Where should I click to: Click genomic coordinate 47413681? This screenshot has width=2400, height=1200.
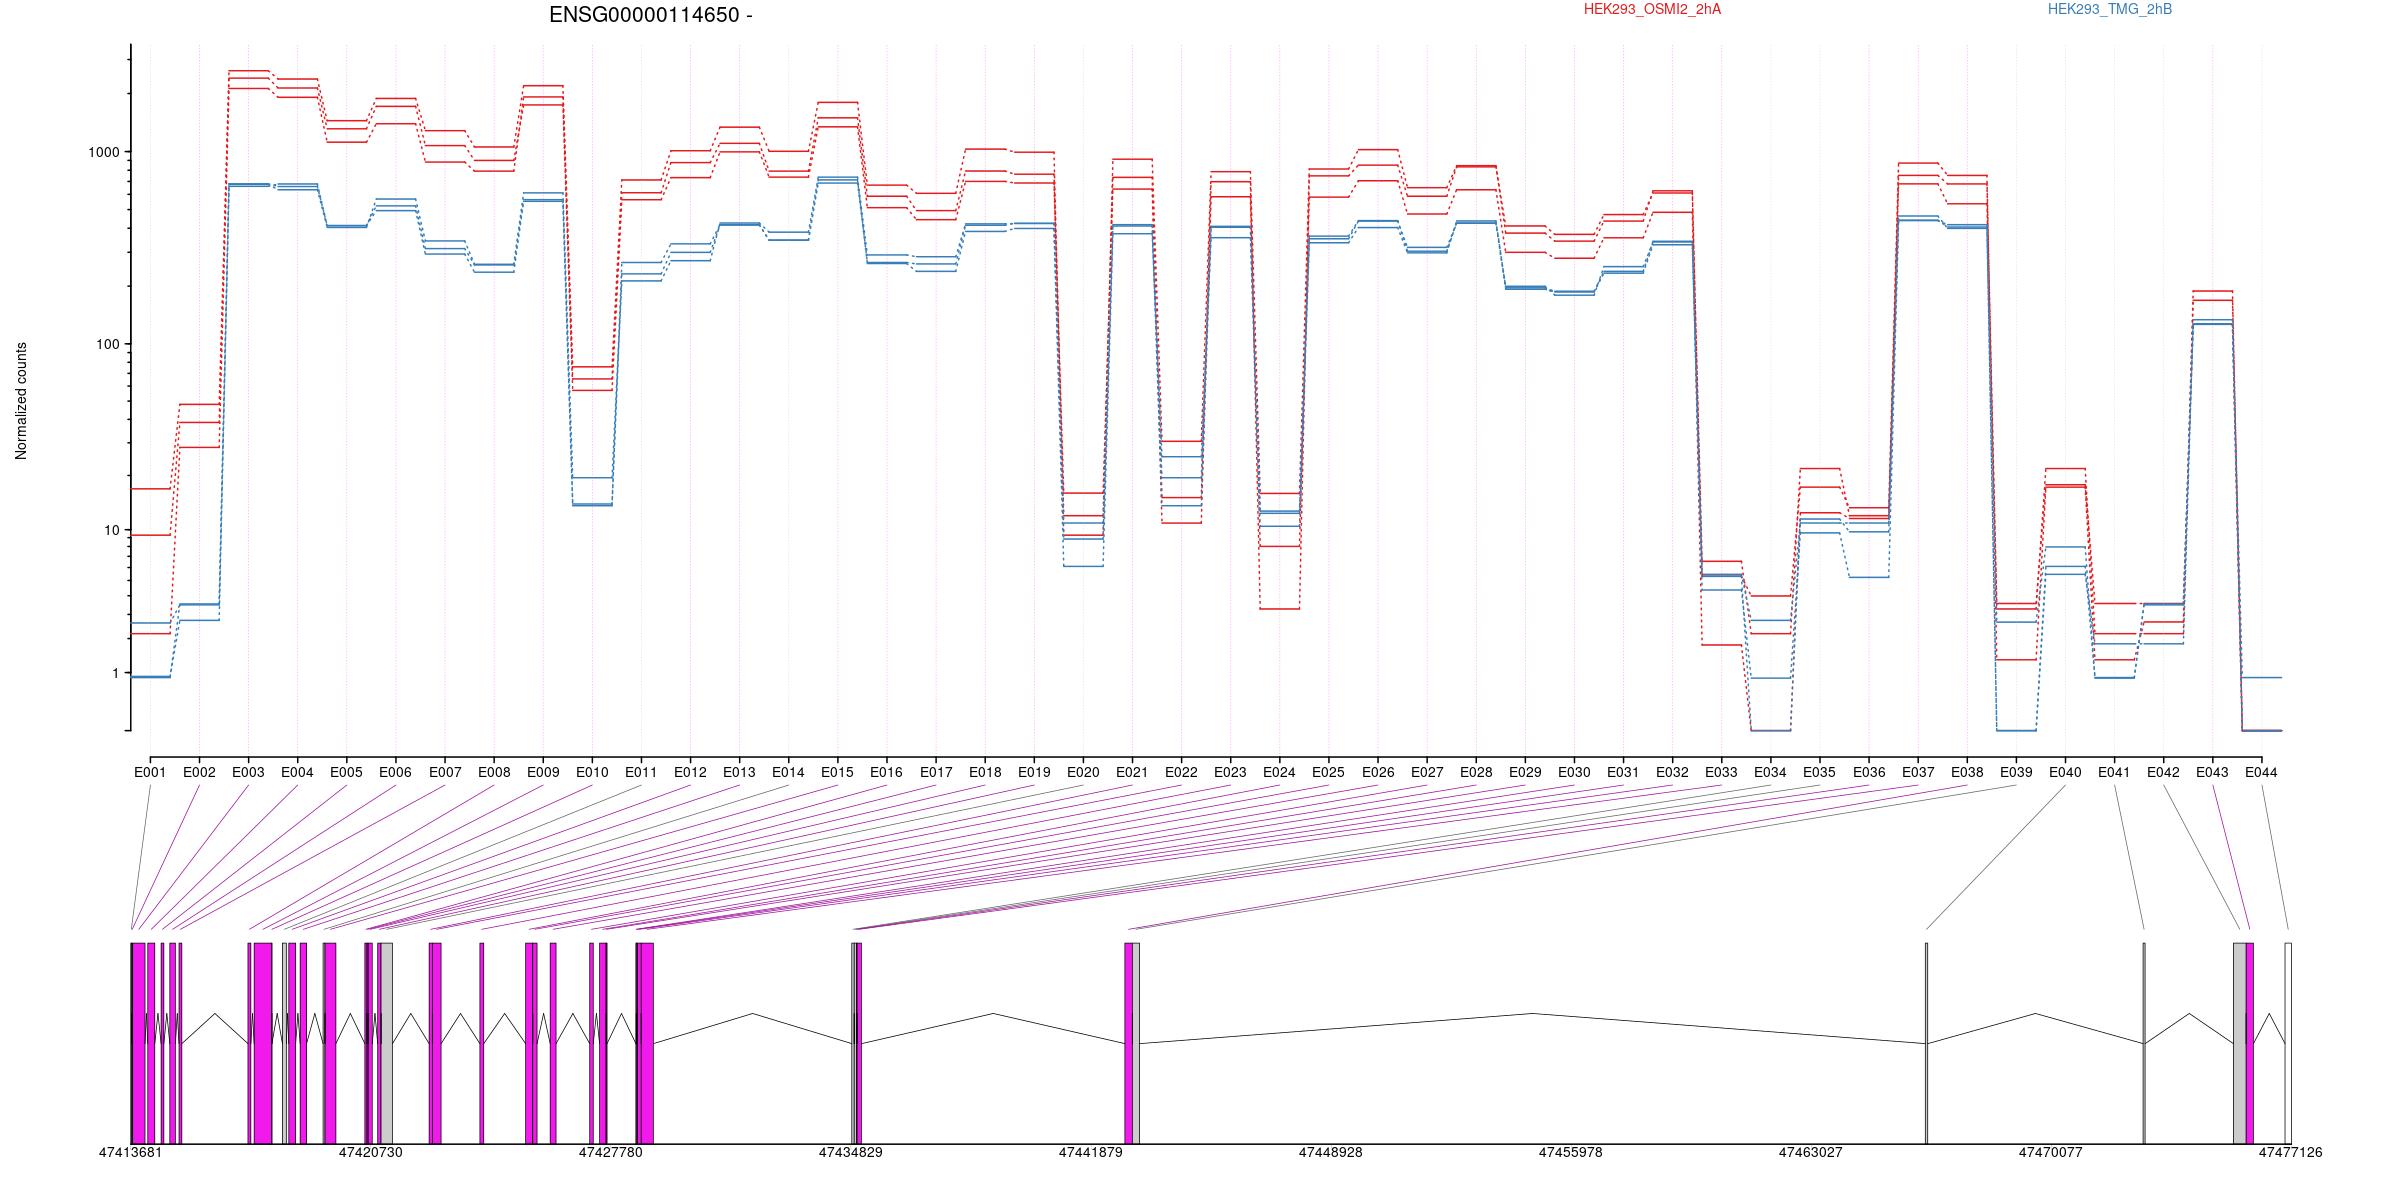131,1152
